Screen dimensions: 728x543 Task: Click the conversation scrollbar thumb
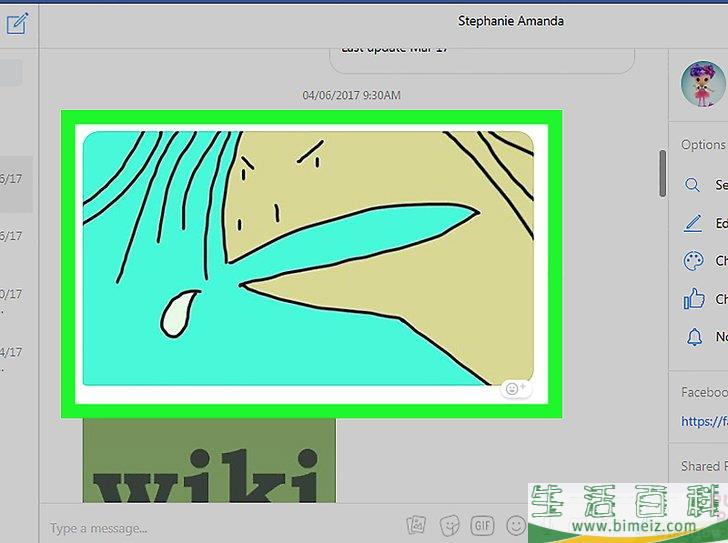[663, 174]
